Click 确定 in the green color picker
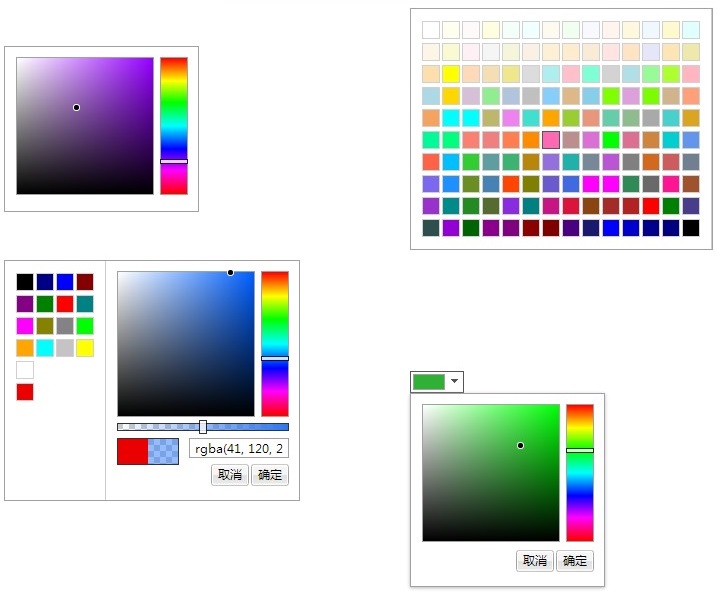717x598 pixels. pyautogui.click(x=575, y=561)
